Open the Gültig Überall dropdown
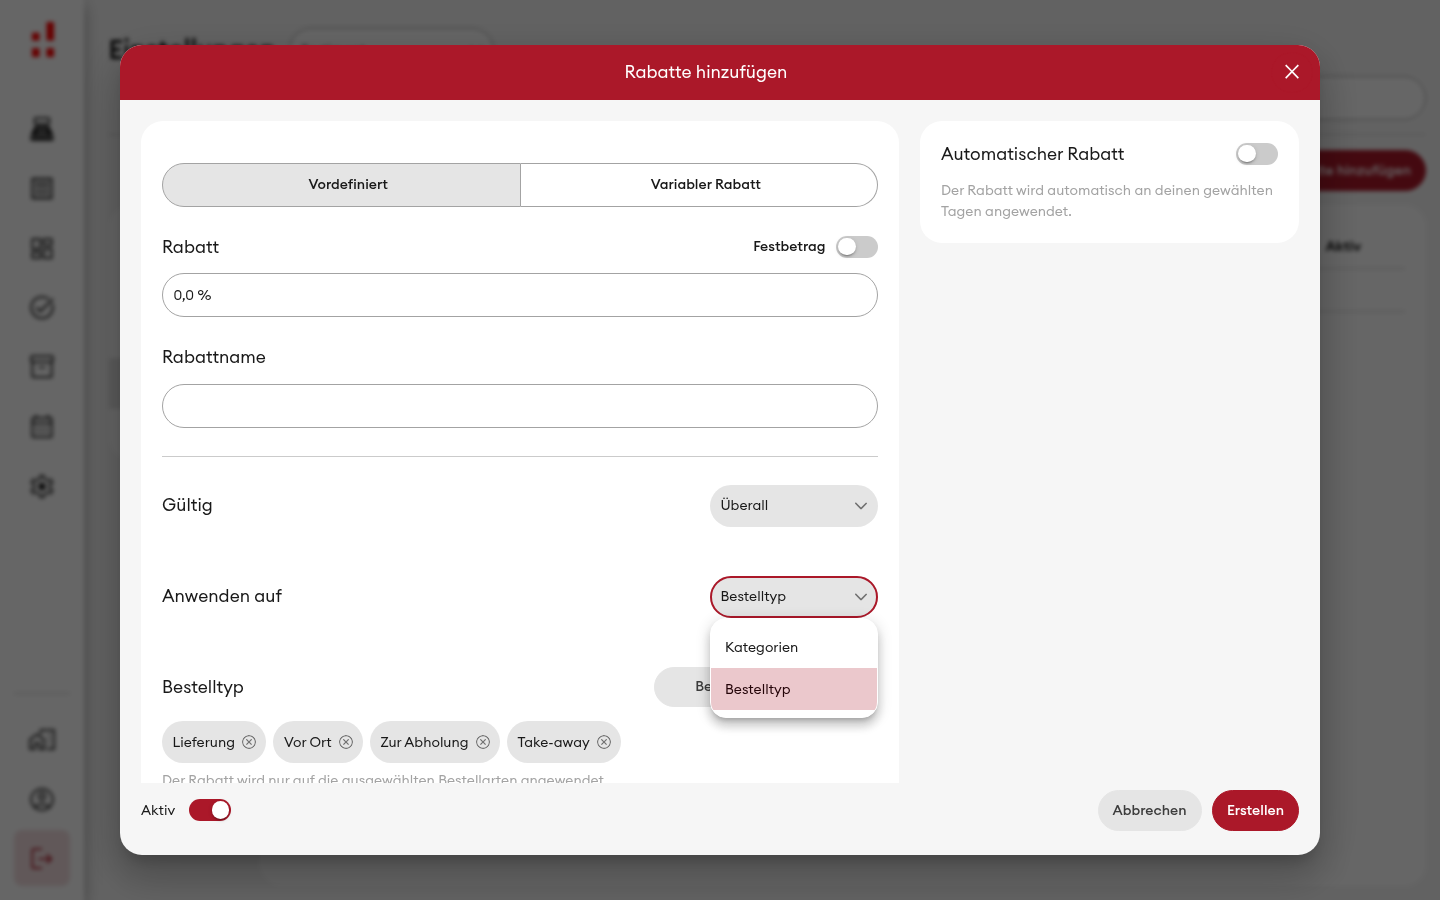Screen dimensions: 1440x900 click(794, 506)
